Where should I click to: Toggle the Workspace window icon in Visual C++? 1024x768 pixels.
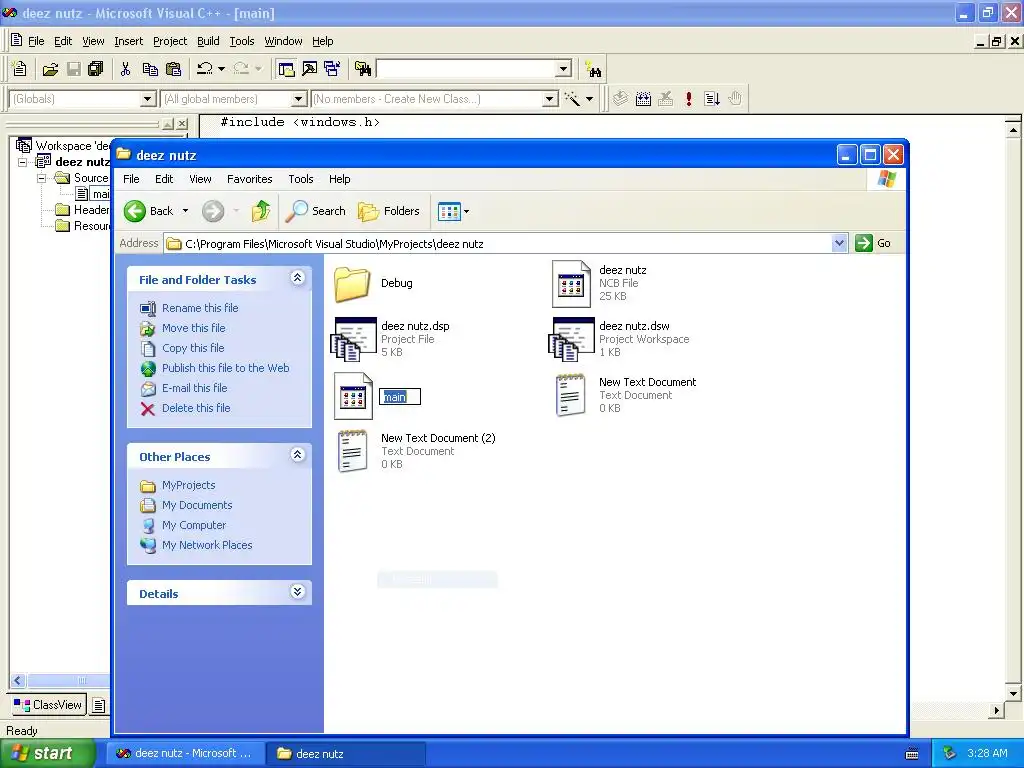coord(286,69)
